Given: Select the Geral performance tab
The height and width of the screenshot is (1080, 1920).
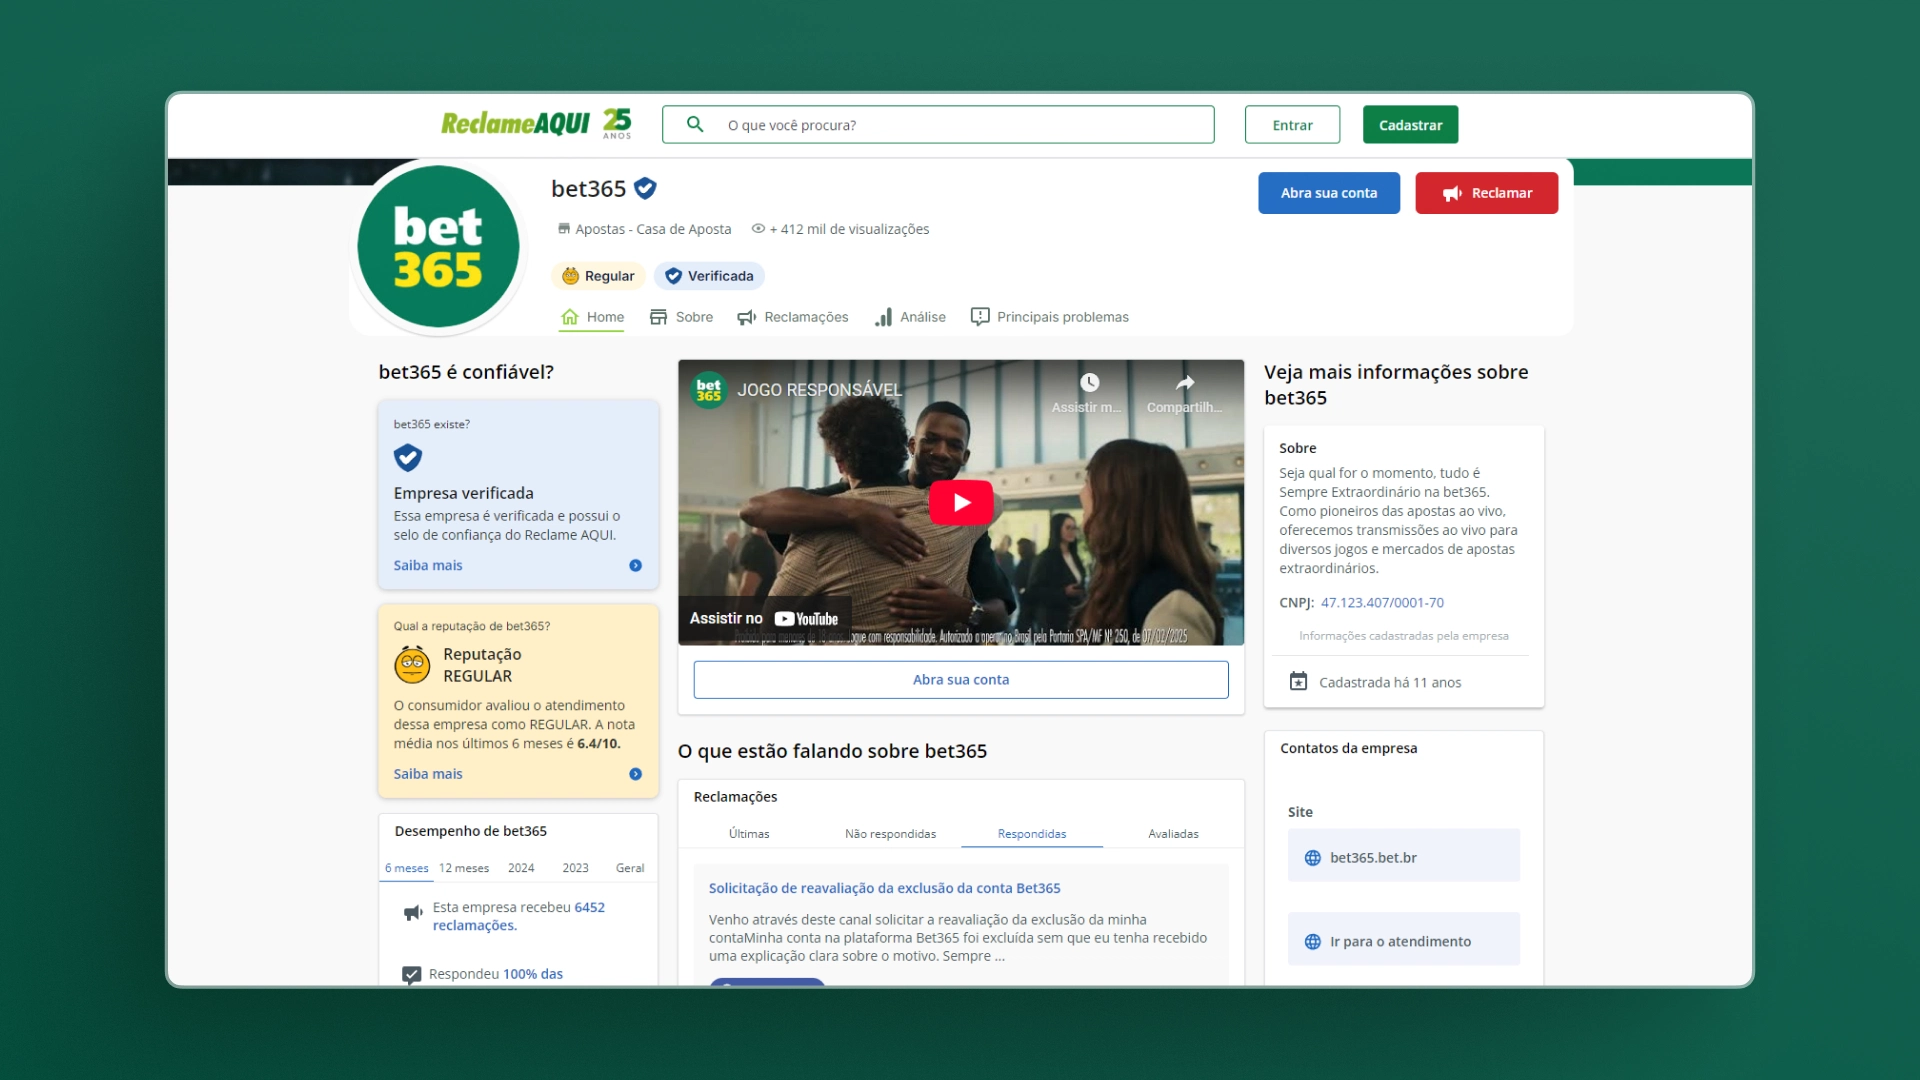Looking at the screenshot, I should tap(630, 868).
